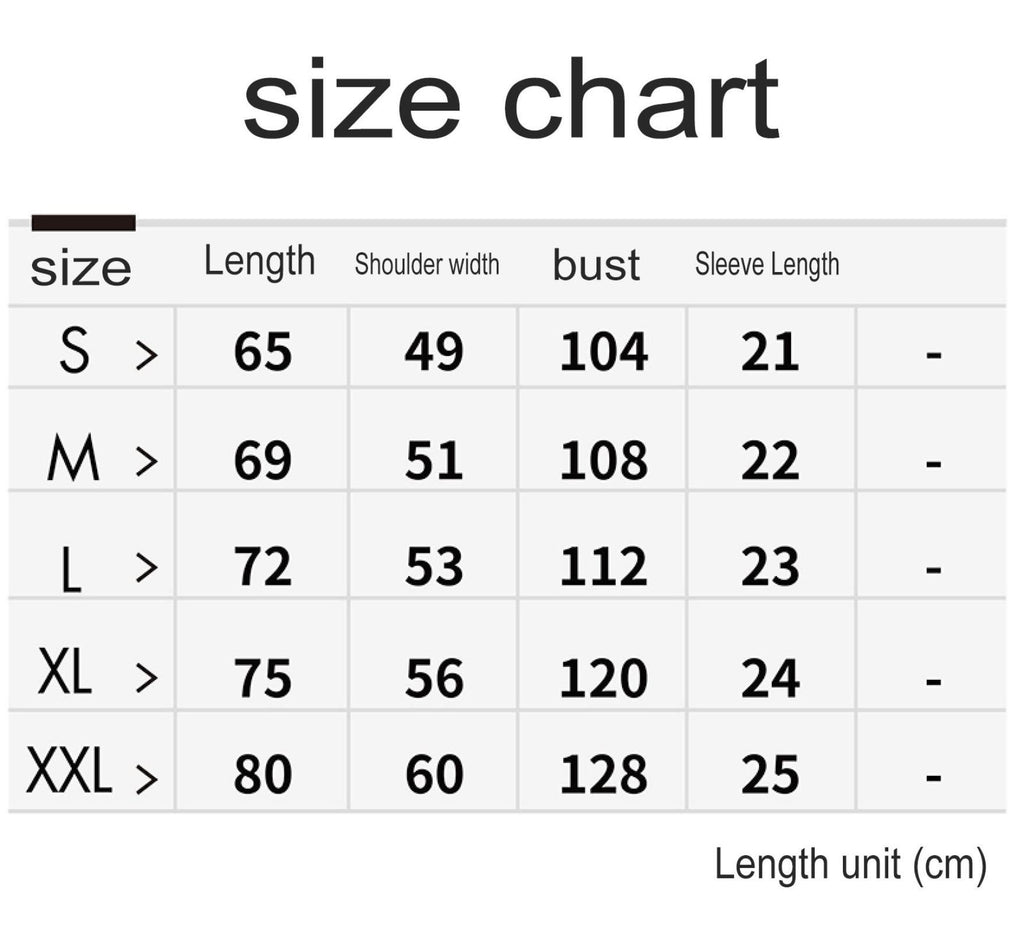Click the XL row bust value 120
The image size is (1024, 932).
tap(603, 679)
